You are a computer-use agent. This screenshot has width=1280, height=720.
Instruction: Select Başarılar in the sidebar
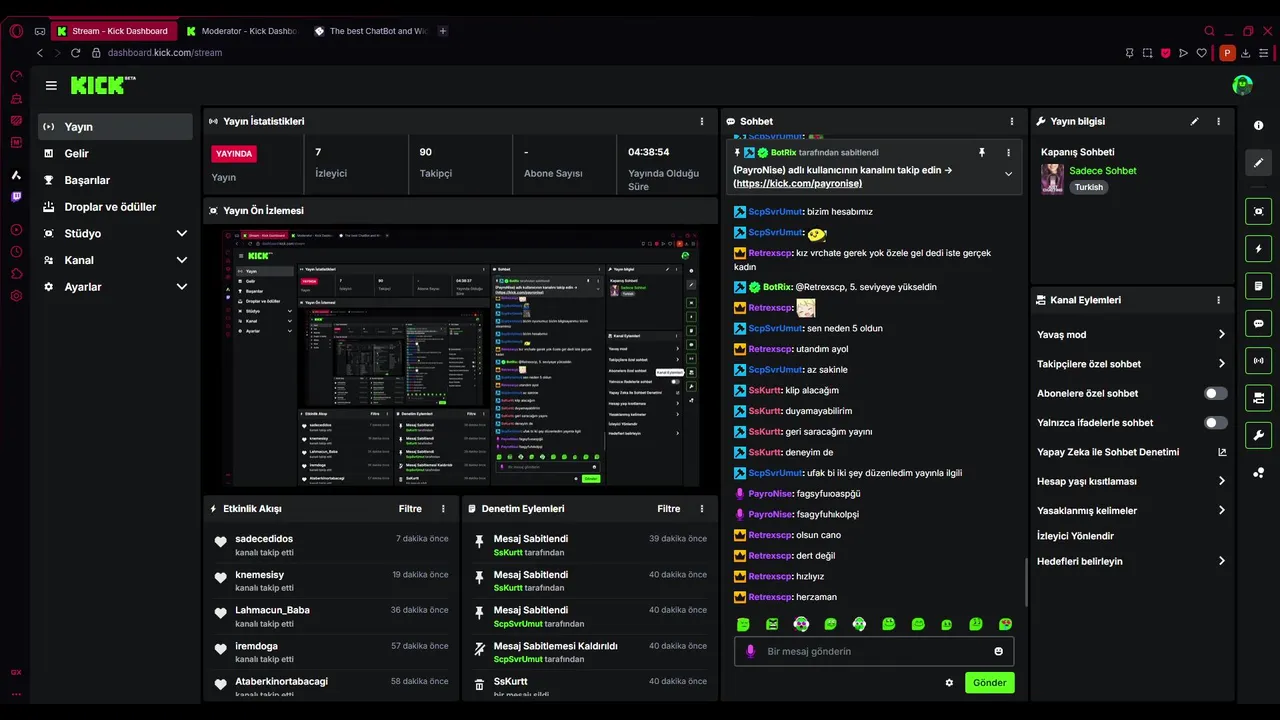115,180
